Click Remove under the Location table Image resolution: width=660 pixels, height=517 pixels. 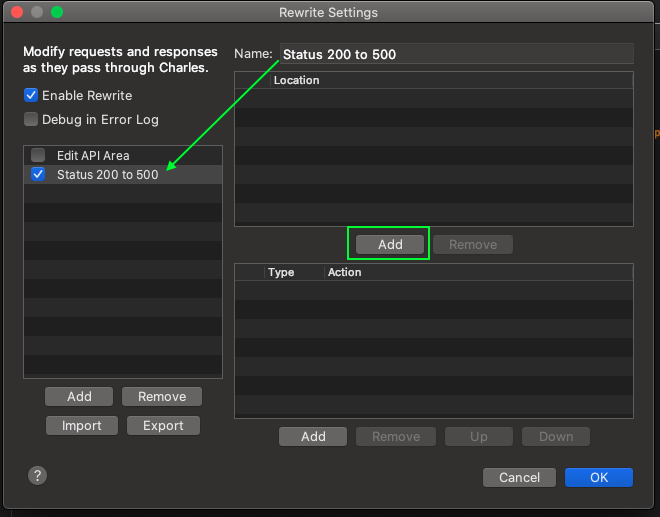point(473,245)
